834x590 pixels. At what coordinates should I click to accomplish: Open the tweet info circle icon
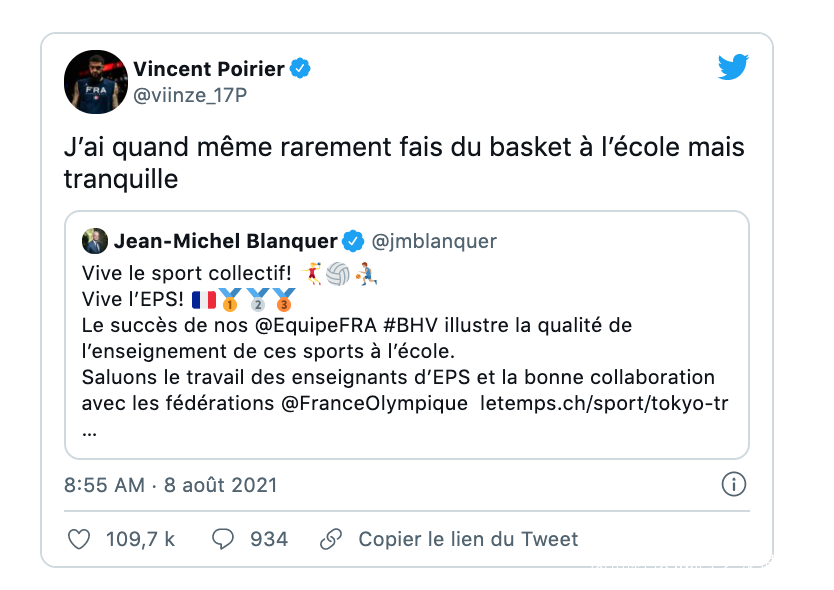[733, 485]
